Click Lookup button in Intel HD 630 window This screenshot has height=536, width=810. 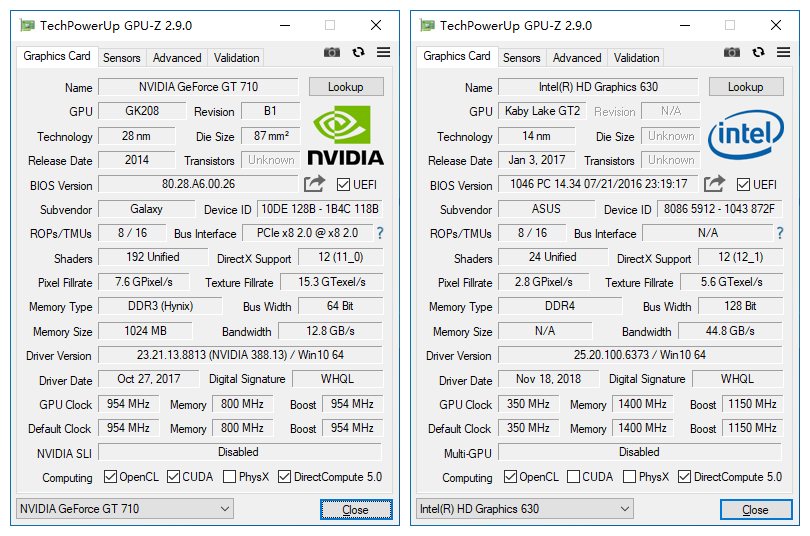point(746,87)
